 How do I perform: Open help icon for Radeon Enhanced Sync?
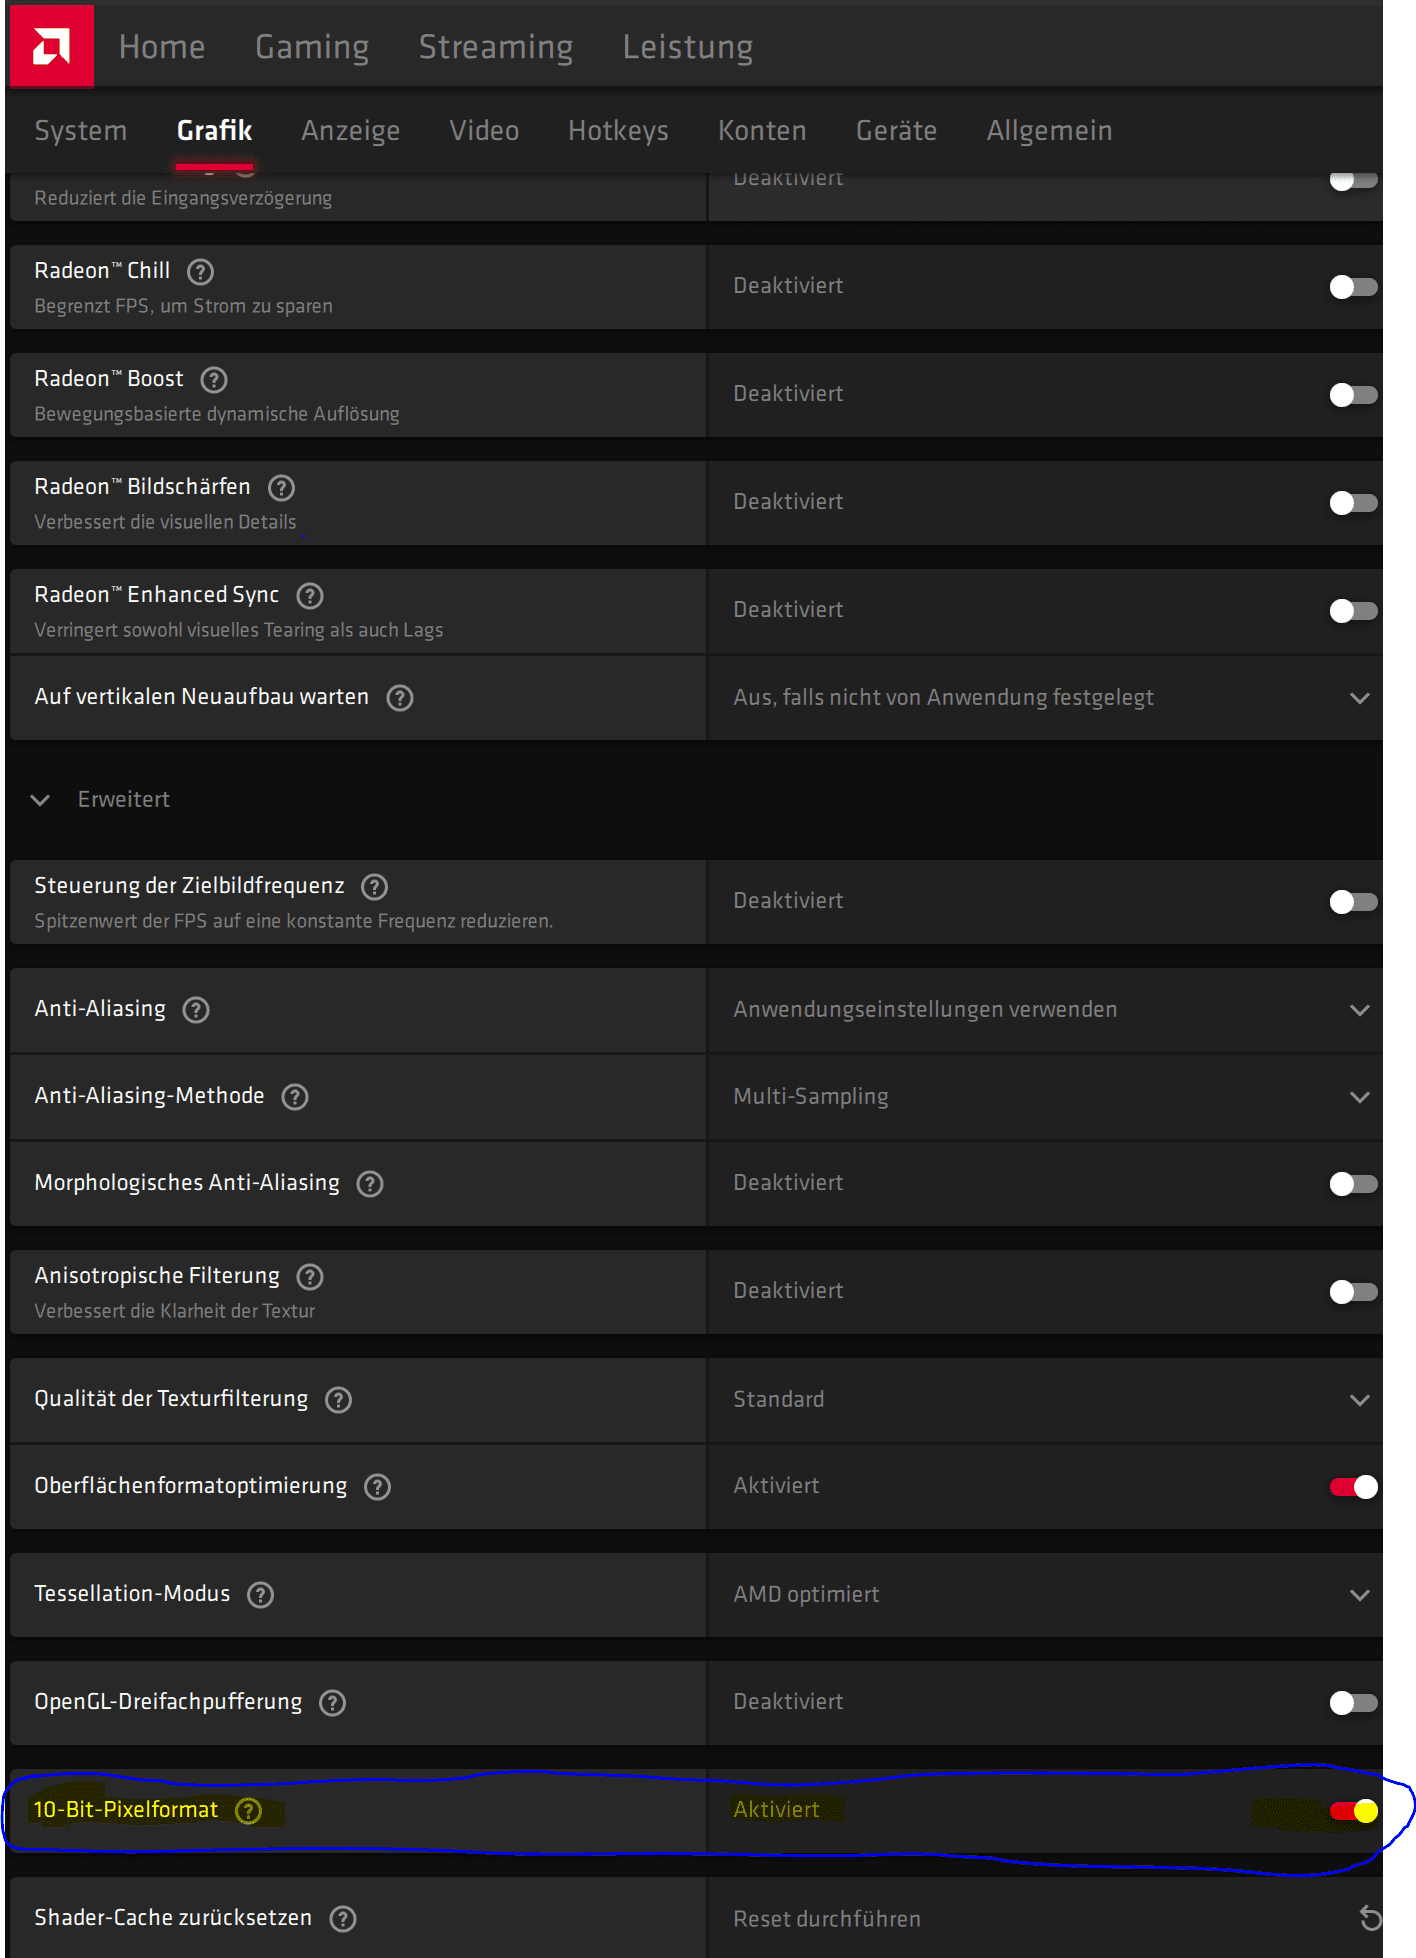click(310, 595)
